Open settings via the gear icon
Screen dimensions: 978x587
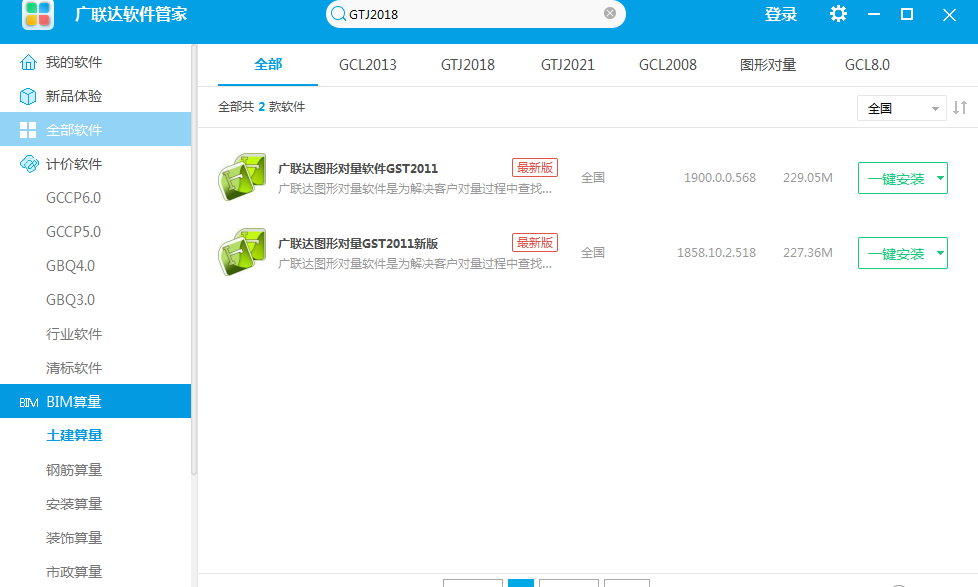click(x=838, y=14)
